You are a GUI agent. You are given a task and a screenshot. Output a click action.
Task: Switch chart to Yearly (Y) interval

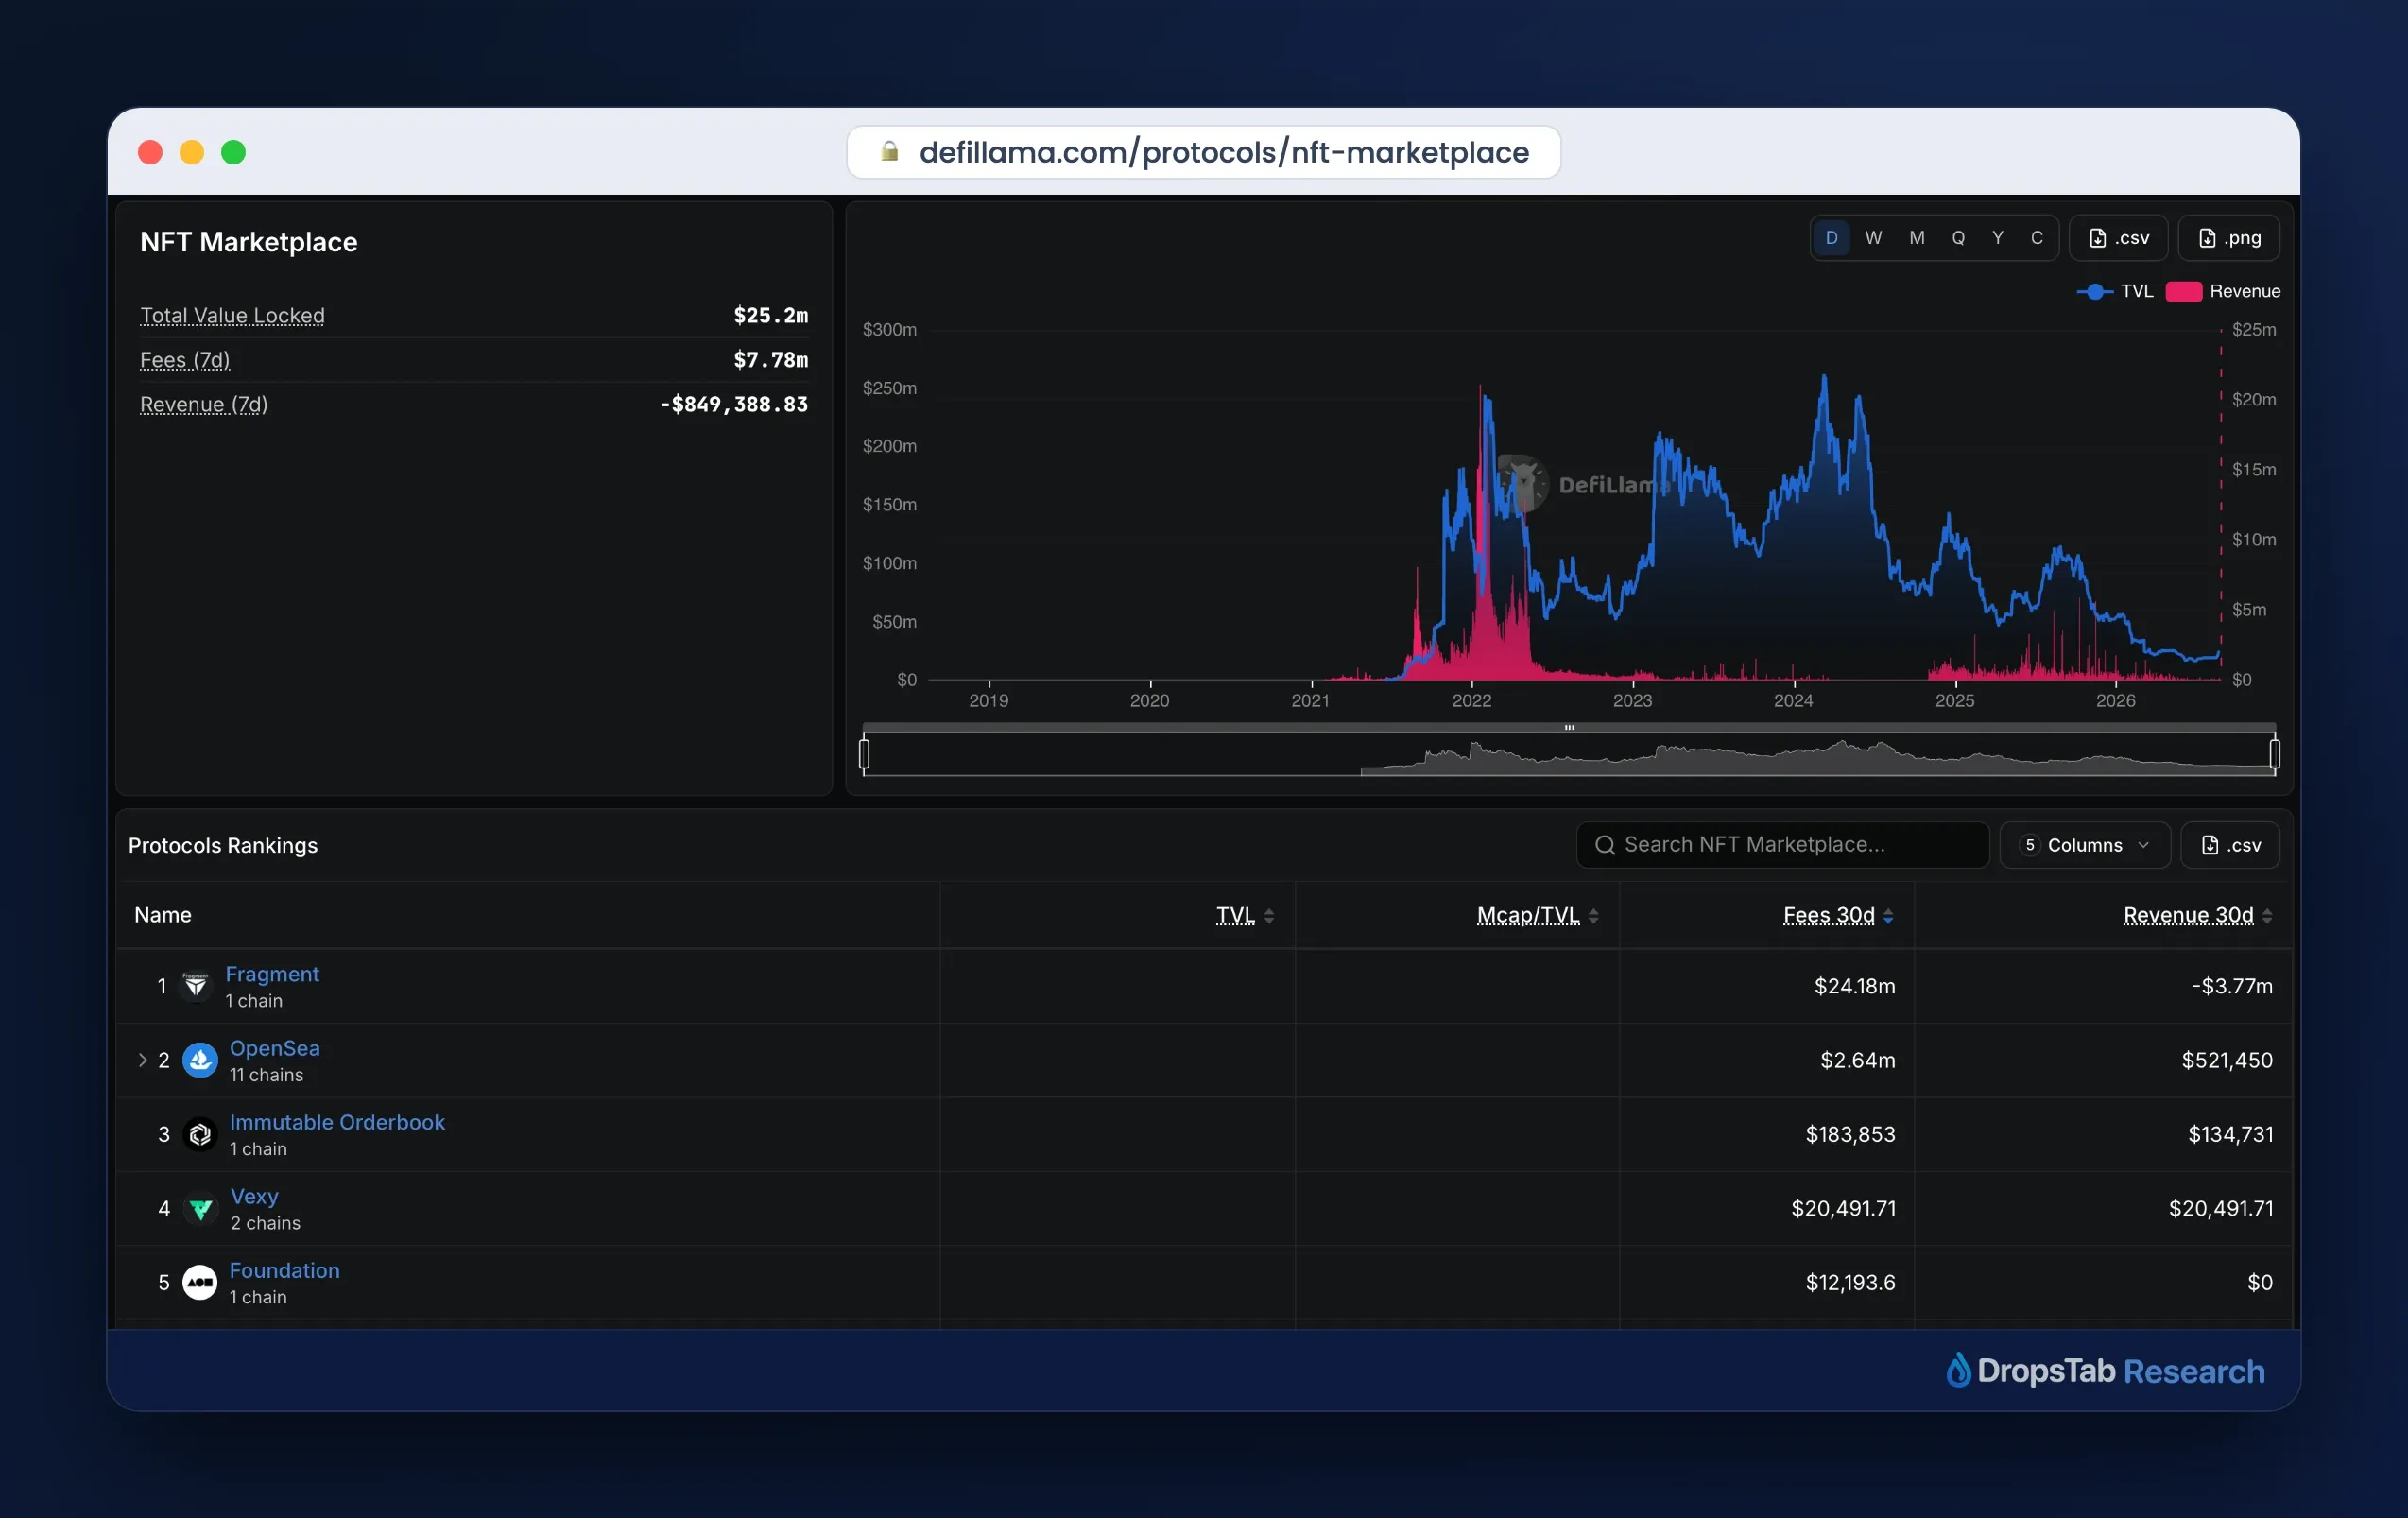1997,238
